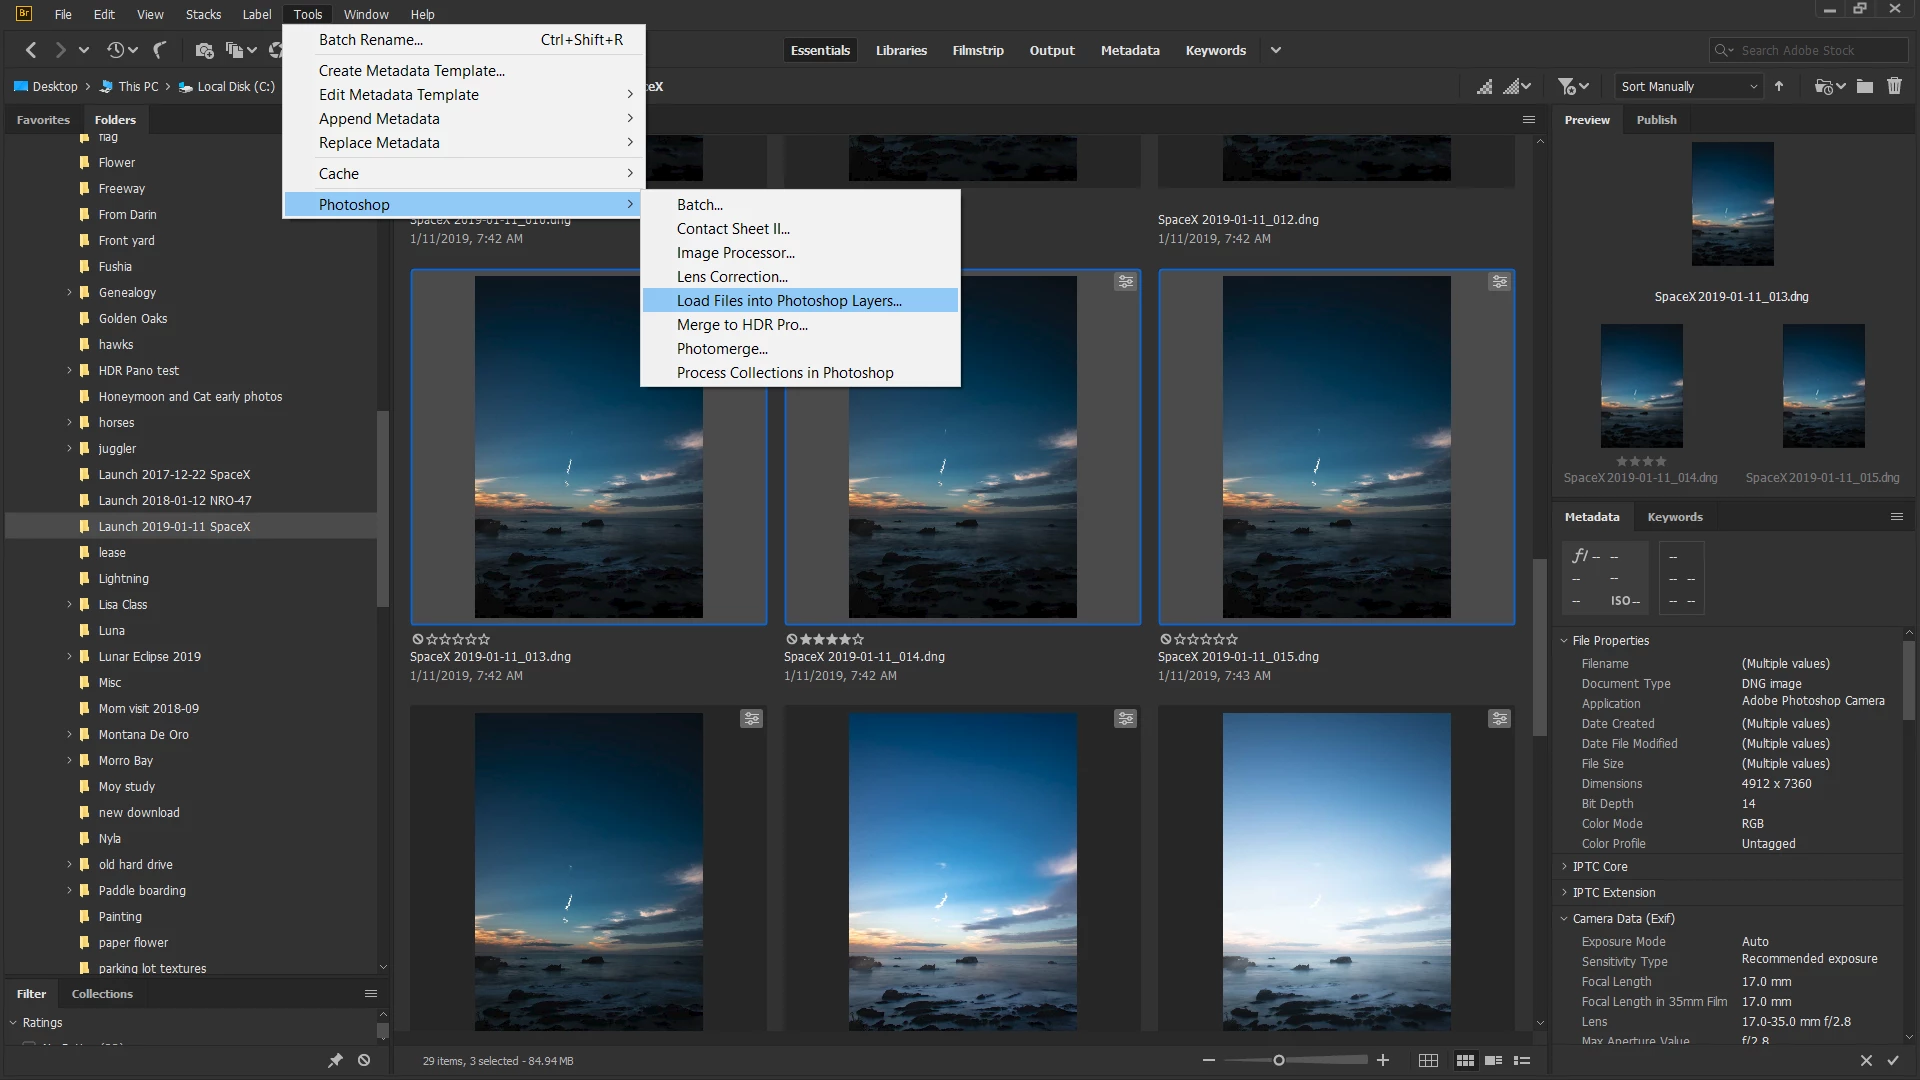Expand the IPTC Core section
This screenshot has height=1080, width=1920.
tap(1599, 867)
